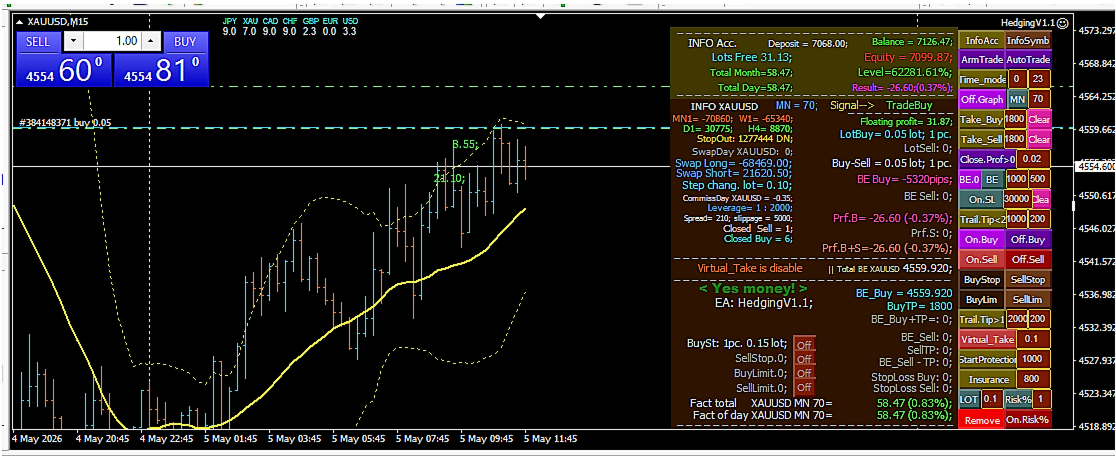Screen dimensions: 1116x456
Task: Click the order label #384148371 buy 0.05
Action: coord(65,122)
